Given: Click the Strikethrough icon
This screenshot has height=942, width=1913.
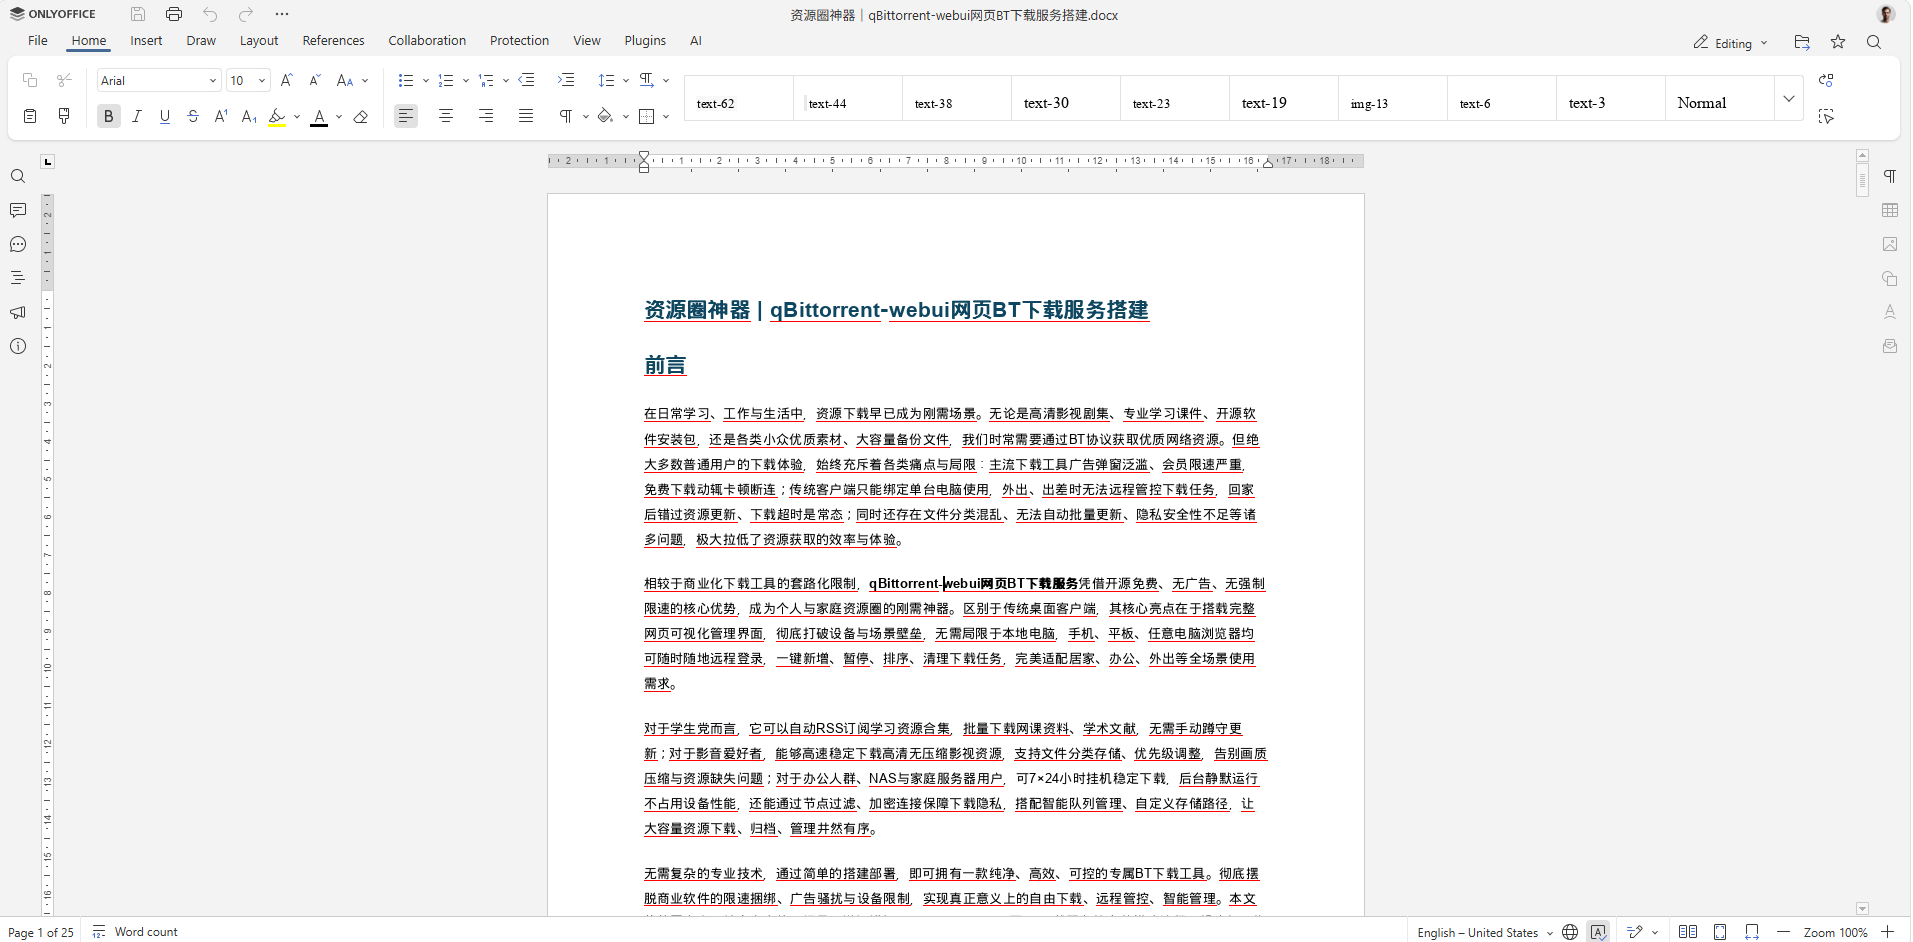Looking at the screenshot, I should point(193,116).
